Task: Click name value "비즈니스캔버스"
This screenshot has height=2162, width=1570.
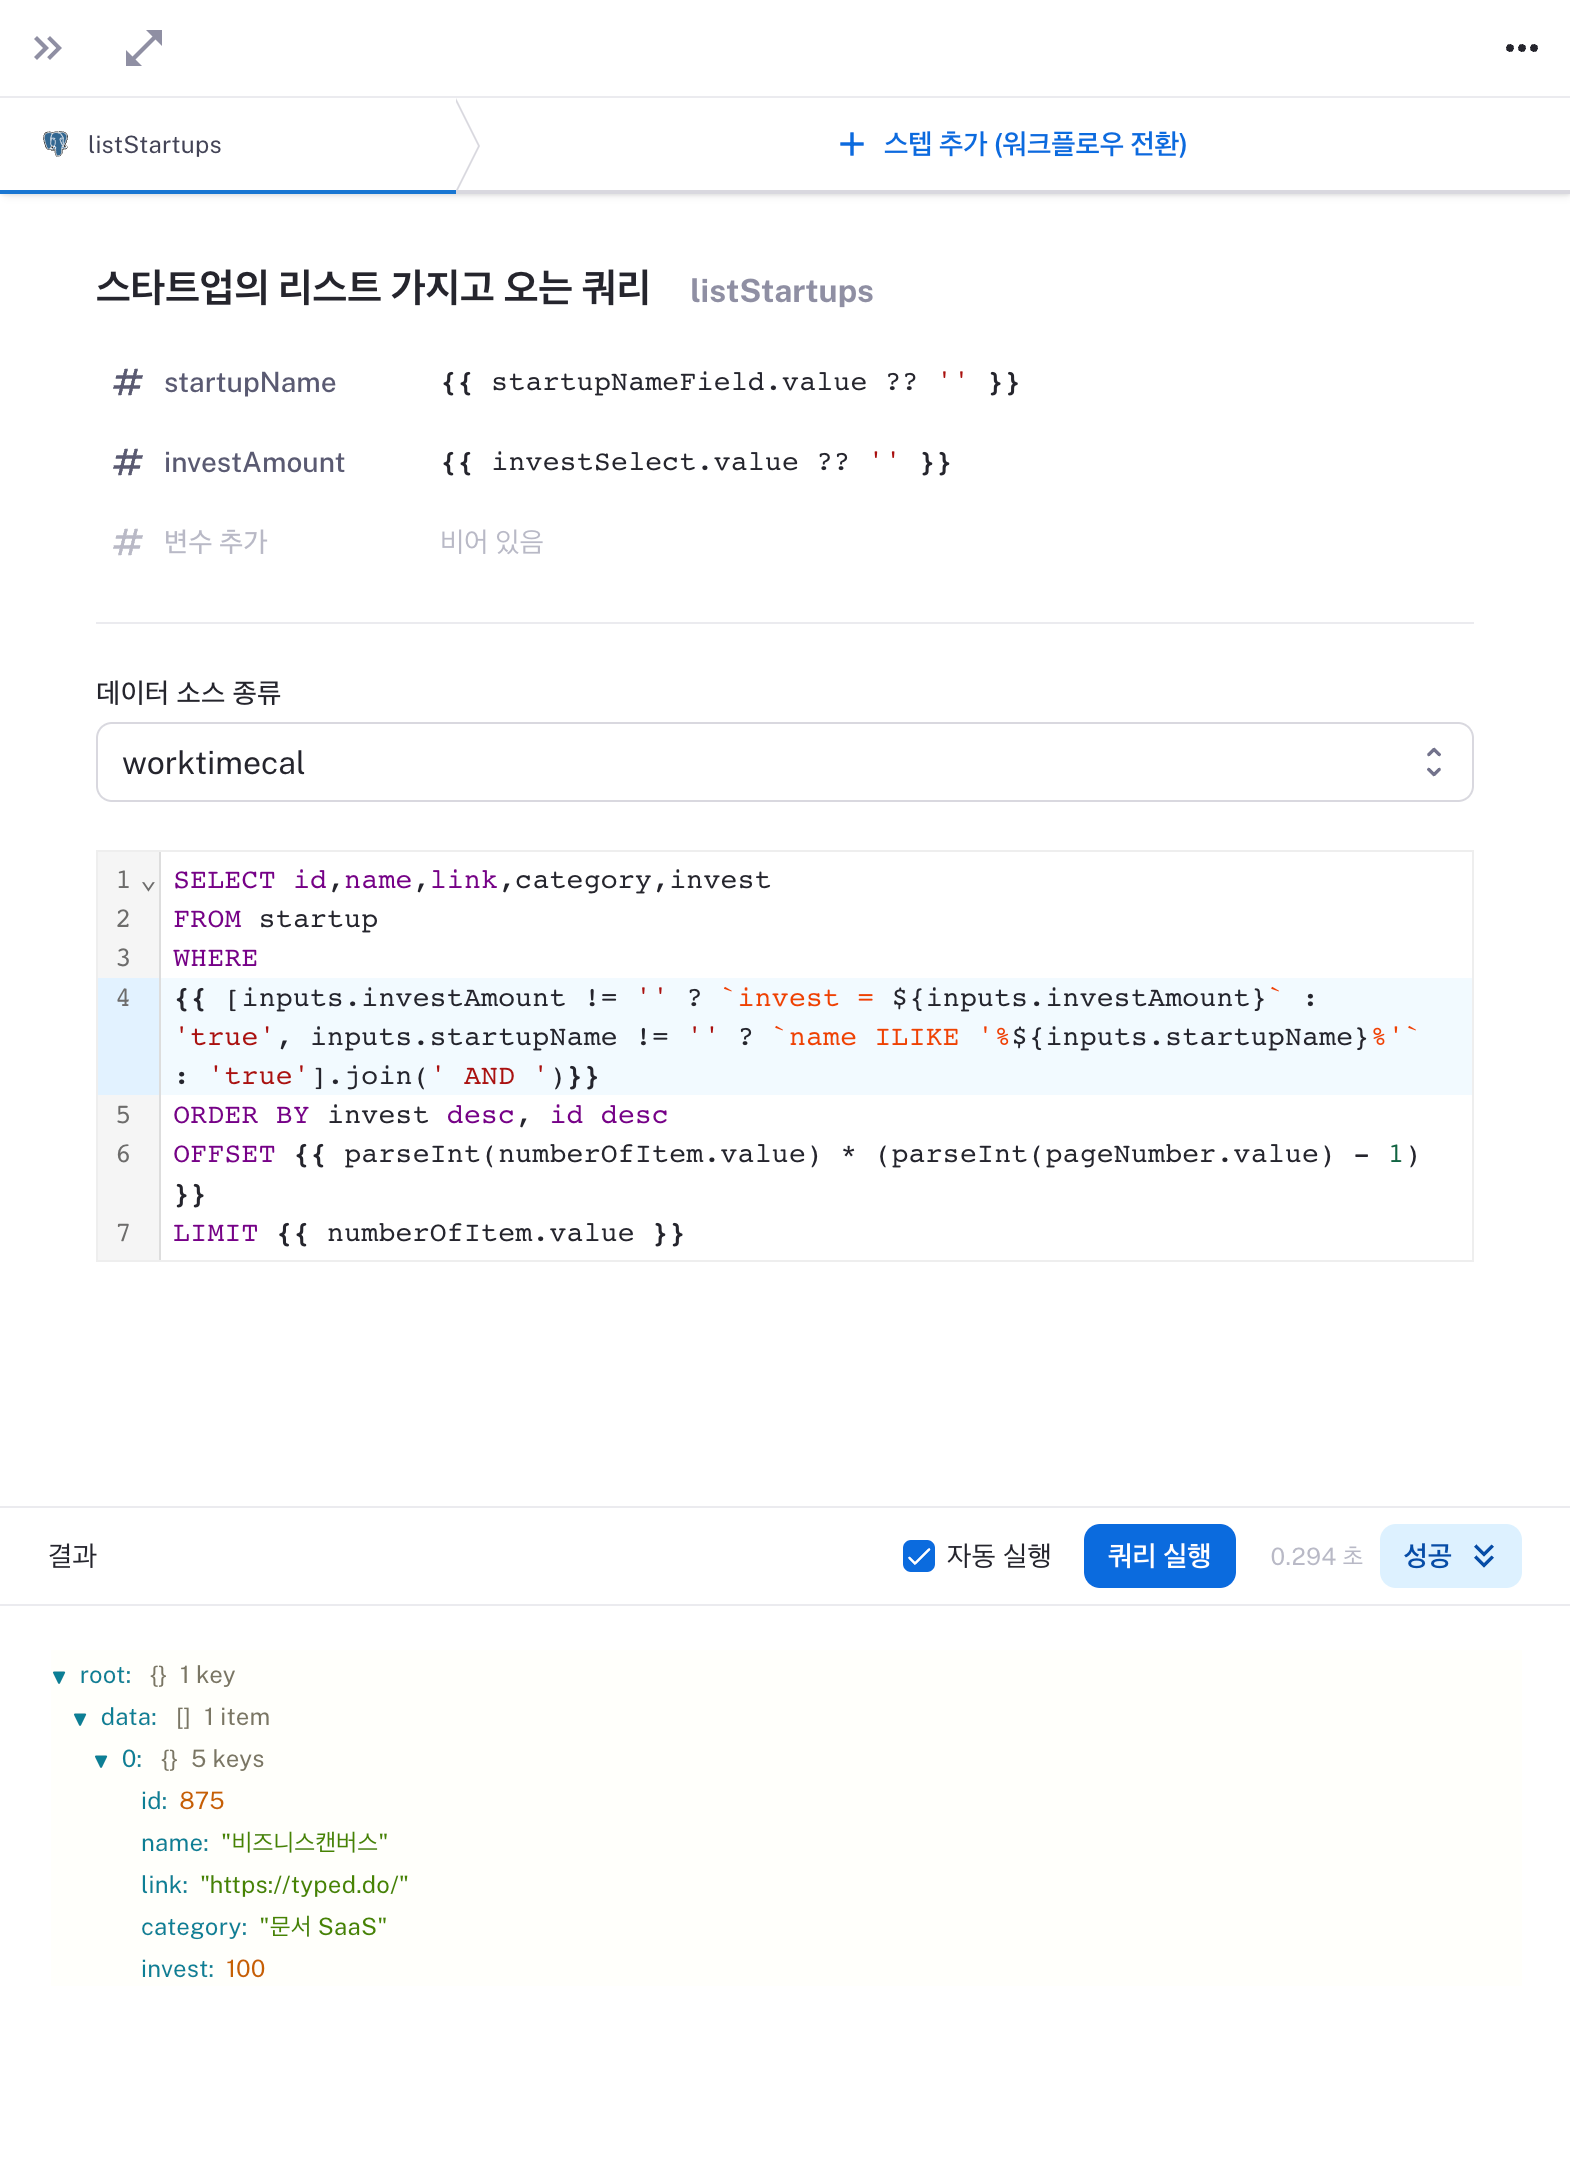Action: point(305,1843)
